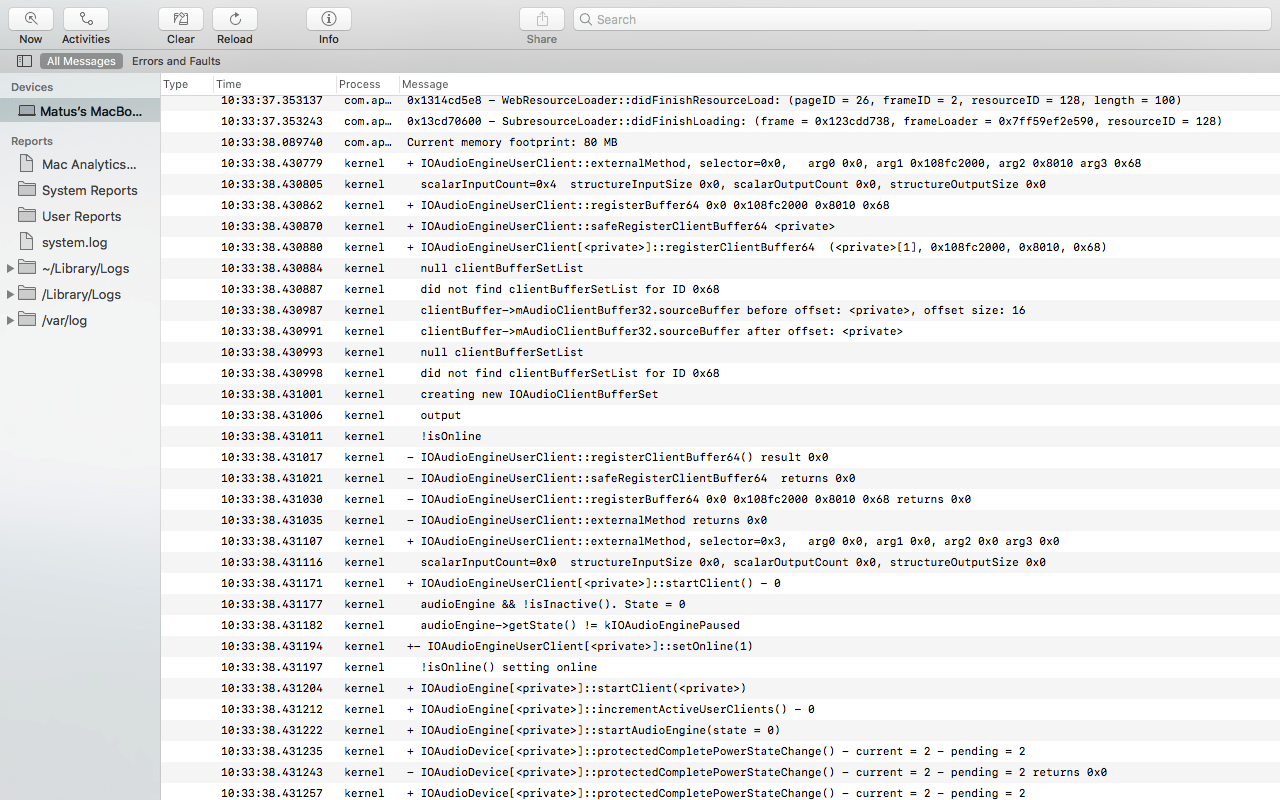Select startAudioEngine(state = 0) row

coord(720,730)
